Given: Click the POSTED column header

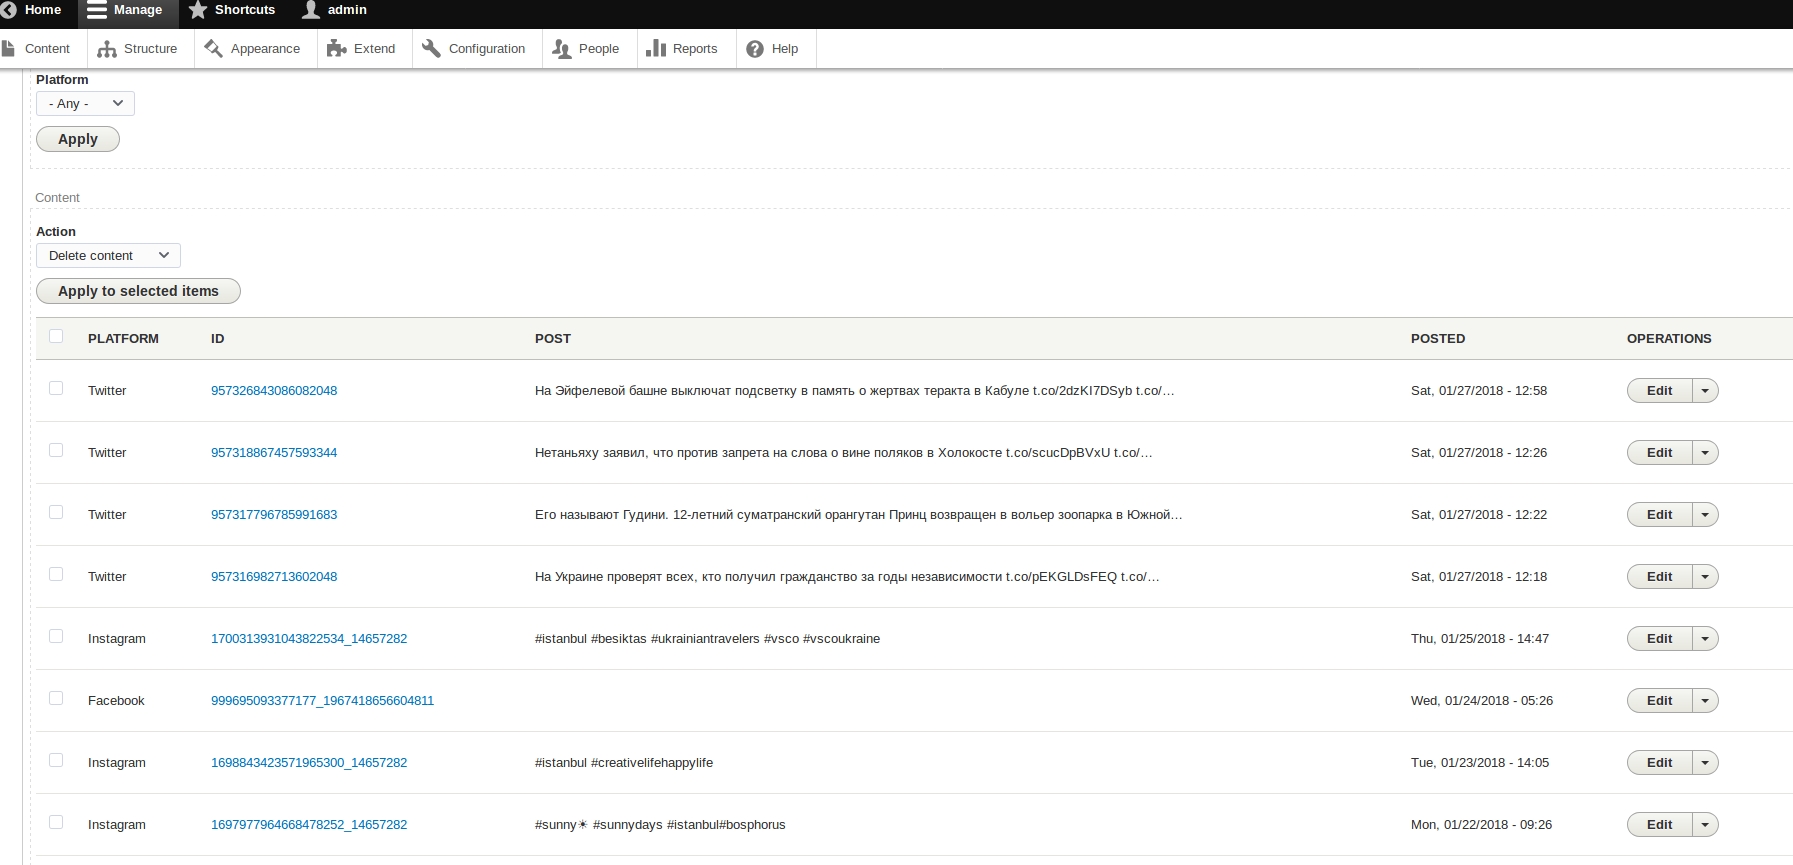Looking at the screenshot, I should [1438, 339].
